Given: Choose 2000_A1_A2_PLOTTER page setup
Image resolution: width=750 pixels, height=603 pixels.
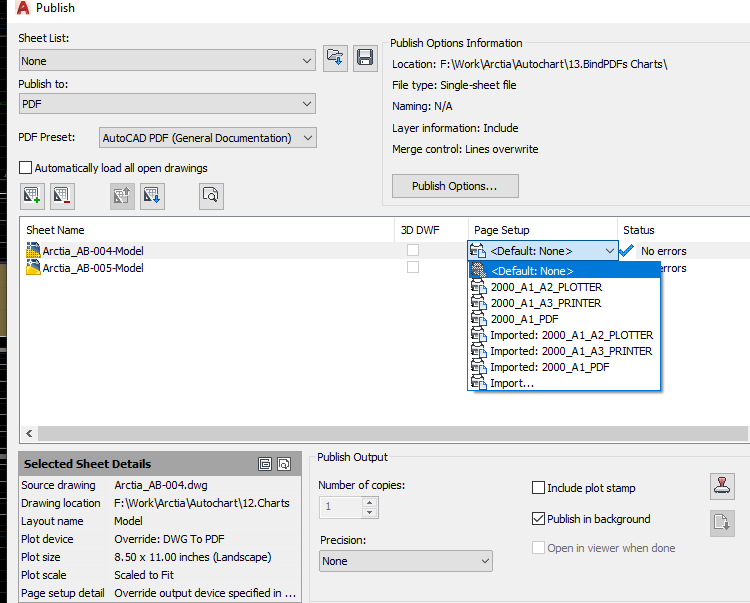Looking at the screenshot, I should pyautogui.click(x=564, y=287).
